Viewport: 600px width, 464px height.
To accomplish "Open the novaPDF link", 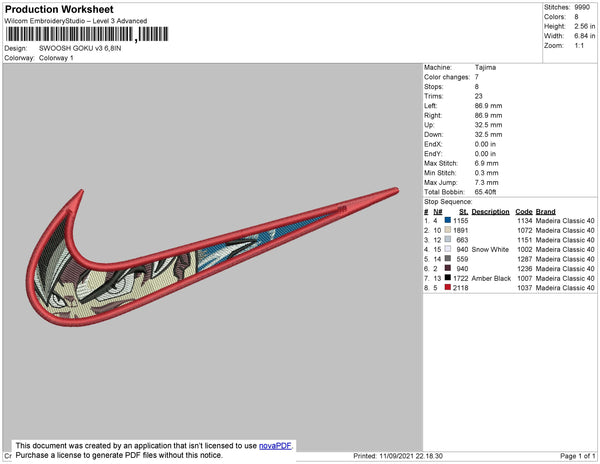I will pos(275,446).
